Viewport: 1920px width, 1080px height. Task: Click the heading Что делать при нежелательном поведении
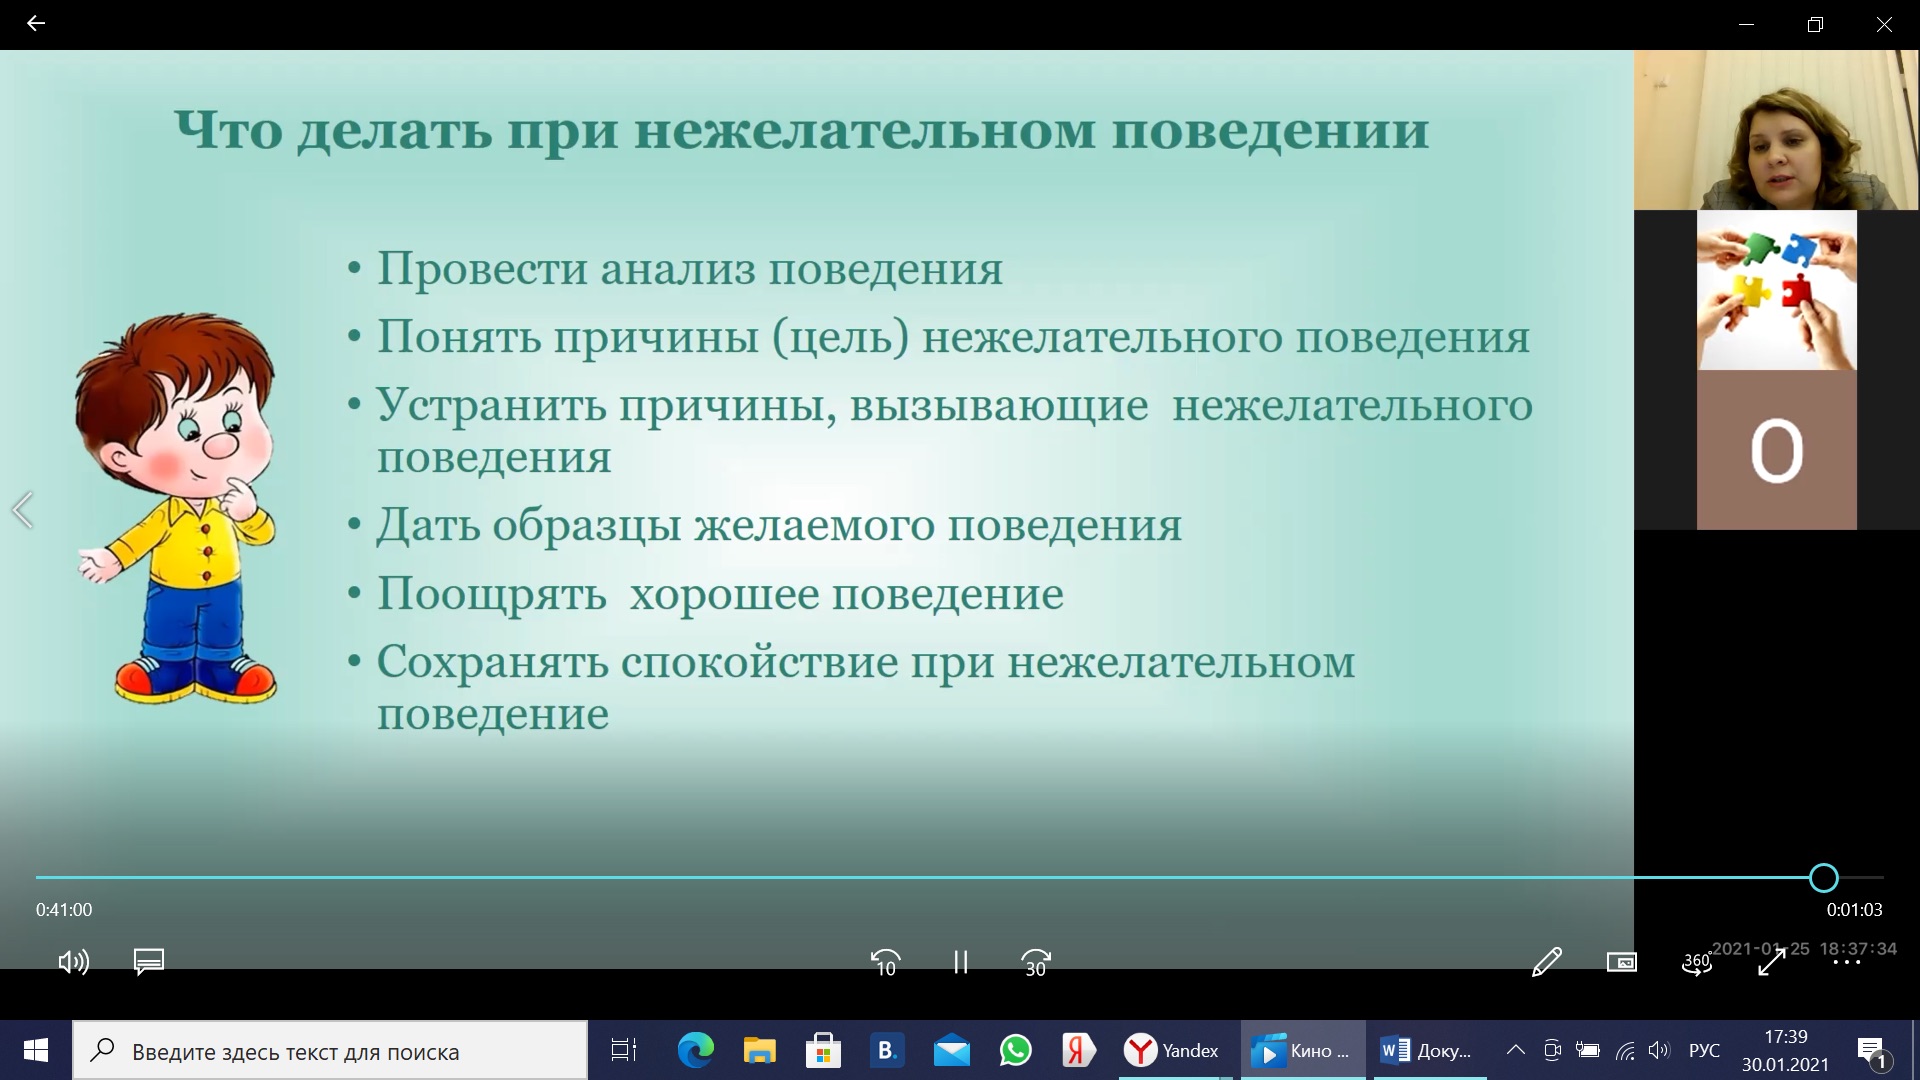(x=802, y=130)
